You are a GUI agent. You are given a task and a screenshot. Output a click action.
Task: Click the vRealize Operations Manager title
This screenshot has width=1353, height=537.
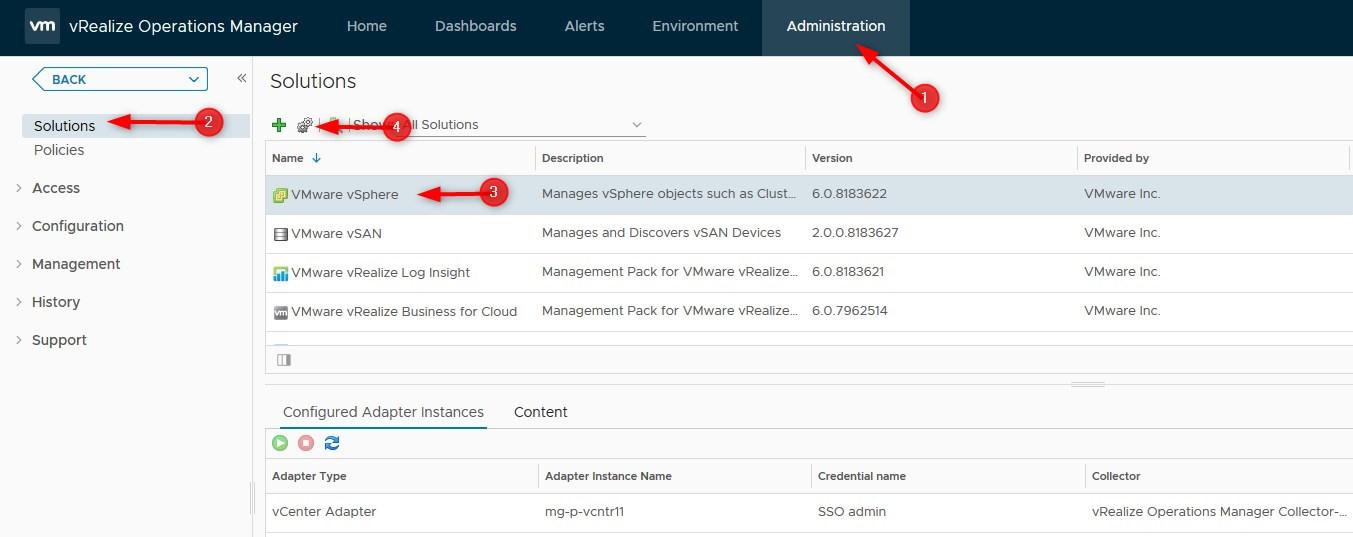tap(184, 27)
